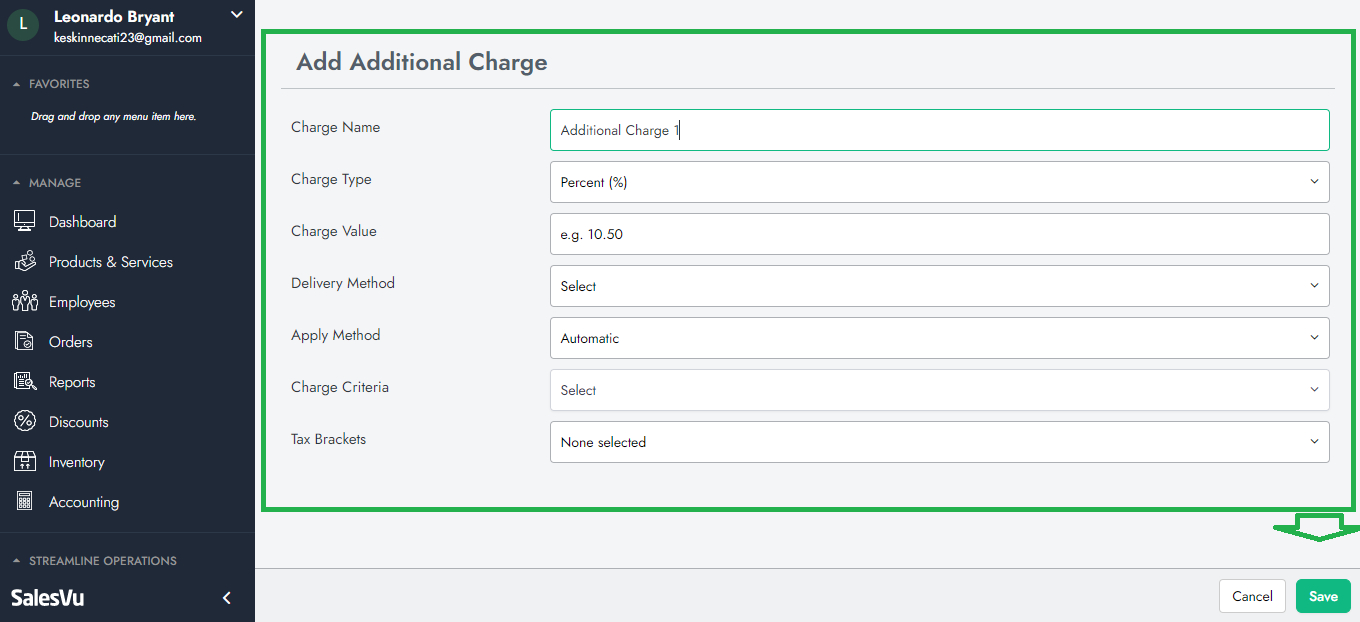
Task: Click the Reports magnifier icon
Action: click(x=25, y=382)
